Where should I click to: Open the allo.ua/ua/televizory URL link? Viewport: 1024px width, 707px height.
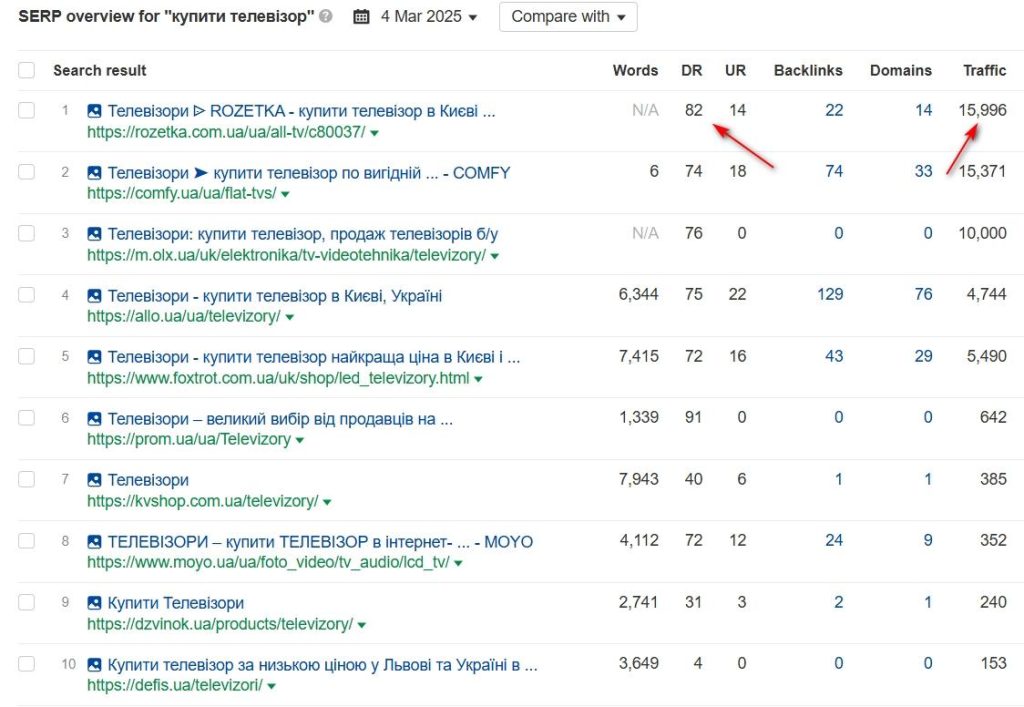click(184, 317)
